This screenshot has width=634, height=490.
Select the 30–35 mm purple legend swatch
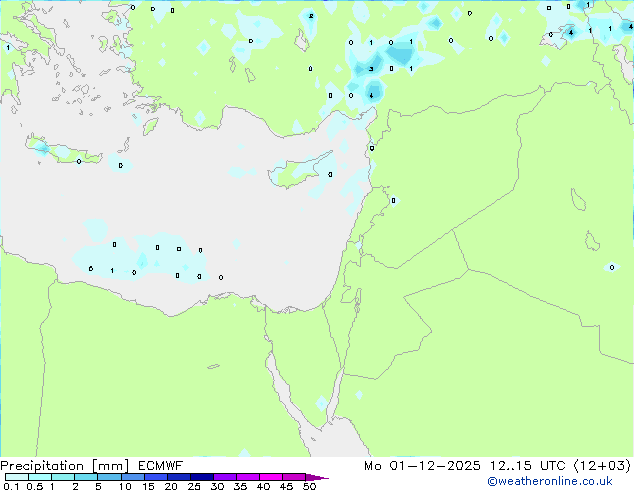point(225,477)
